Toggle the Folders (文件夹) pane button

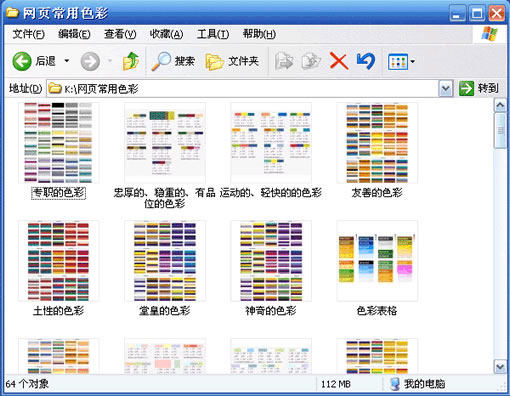[x=232, y=61]
